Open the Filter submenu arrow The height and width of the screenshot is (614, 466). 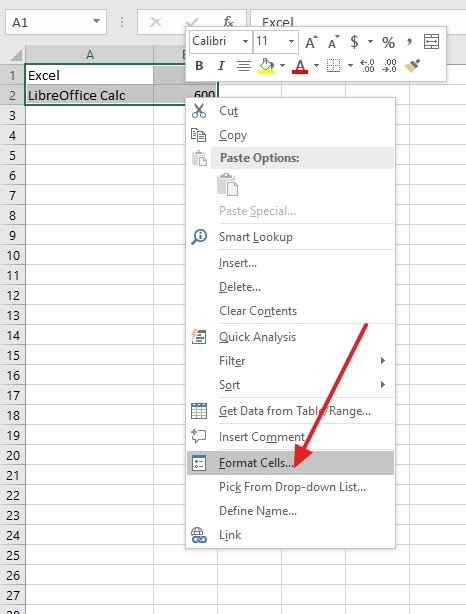[x=383, y=360]
